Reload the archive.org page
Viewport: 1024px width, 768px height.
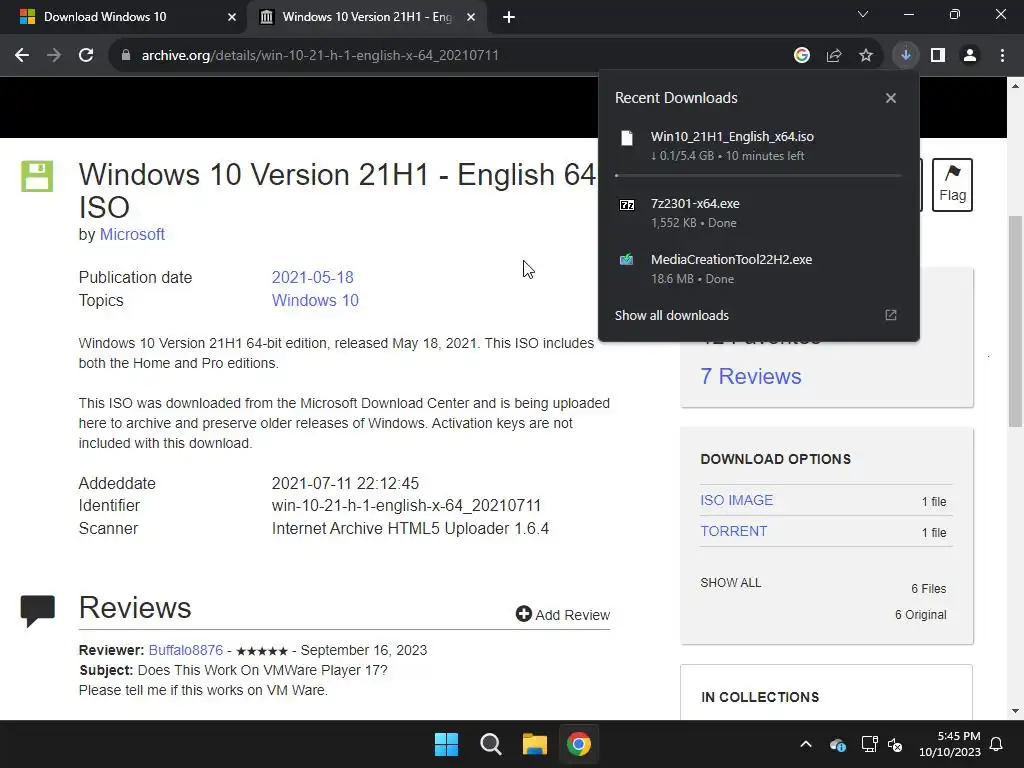coord(86,56)
